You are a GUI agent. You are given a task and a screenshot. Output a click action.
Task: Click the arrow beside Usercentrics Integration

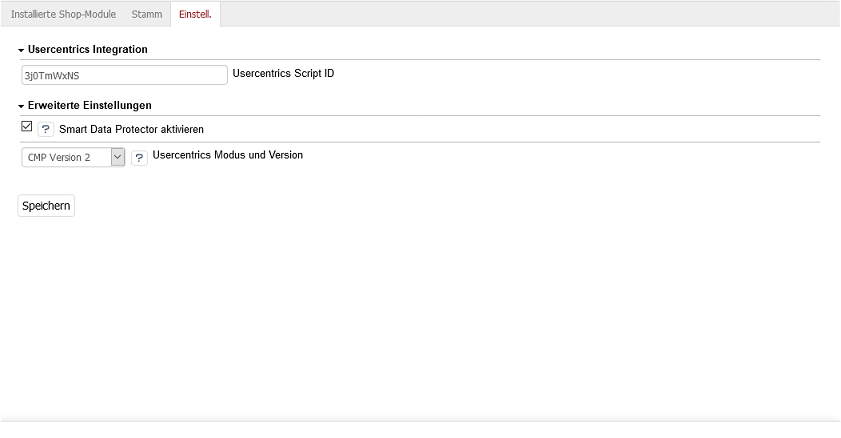[21, 50]
